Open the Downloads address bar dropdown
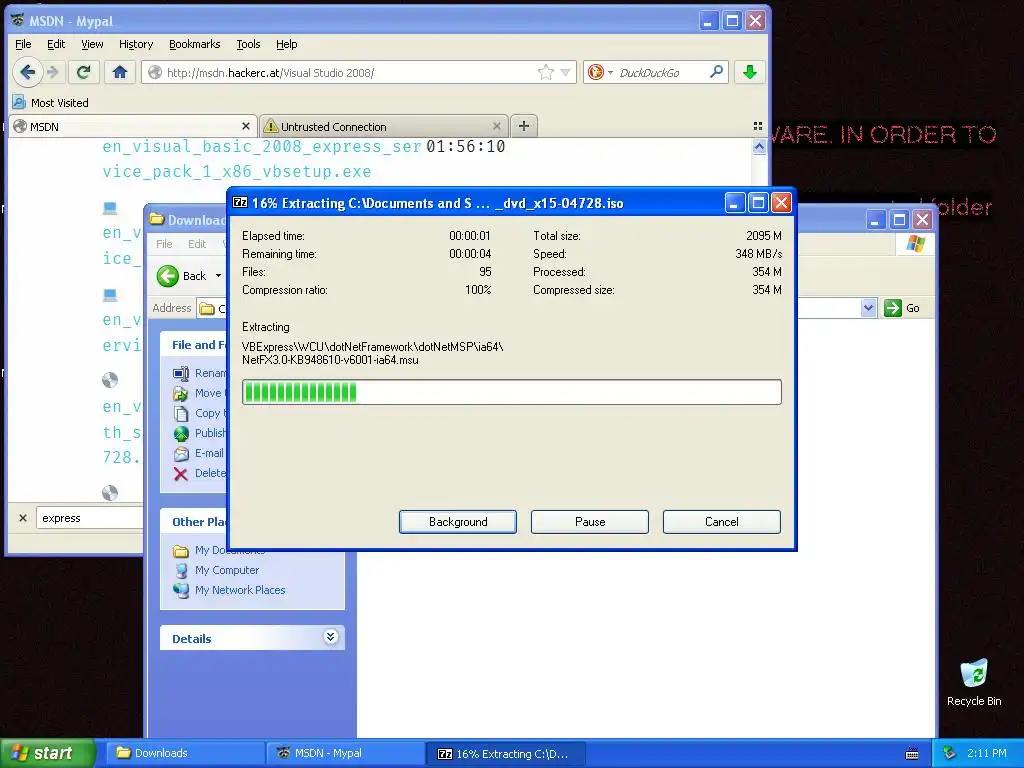This screenshot has height=768, width=1024. [x=868, y=308]
